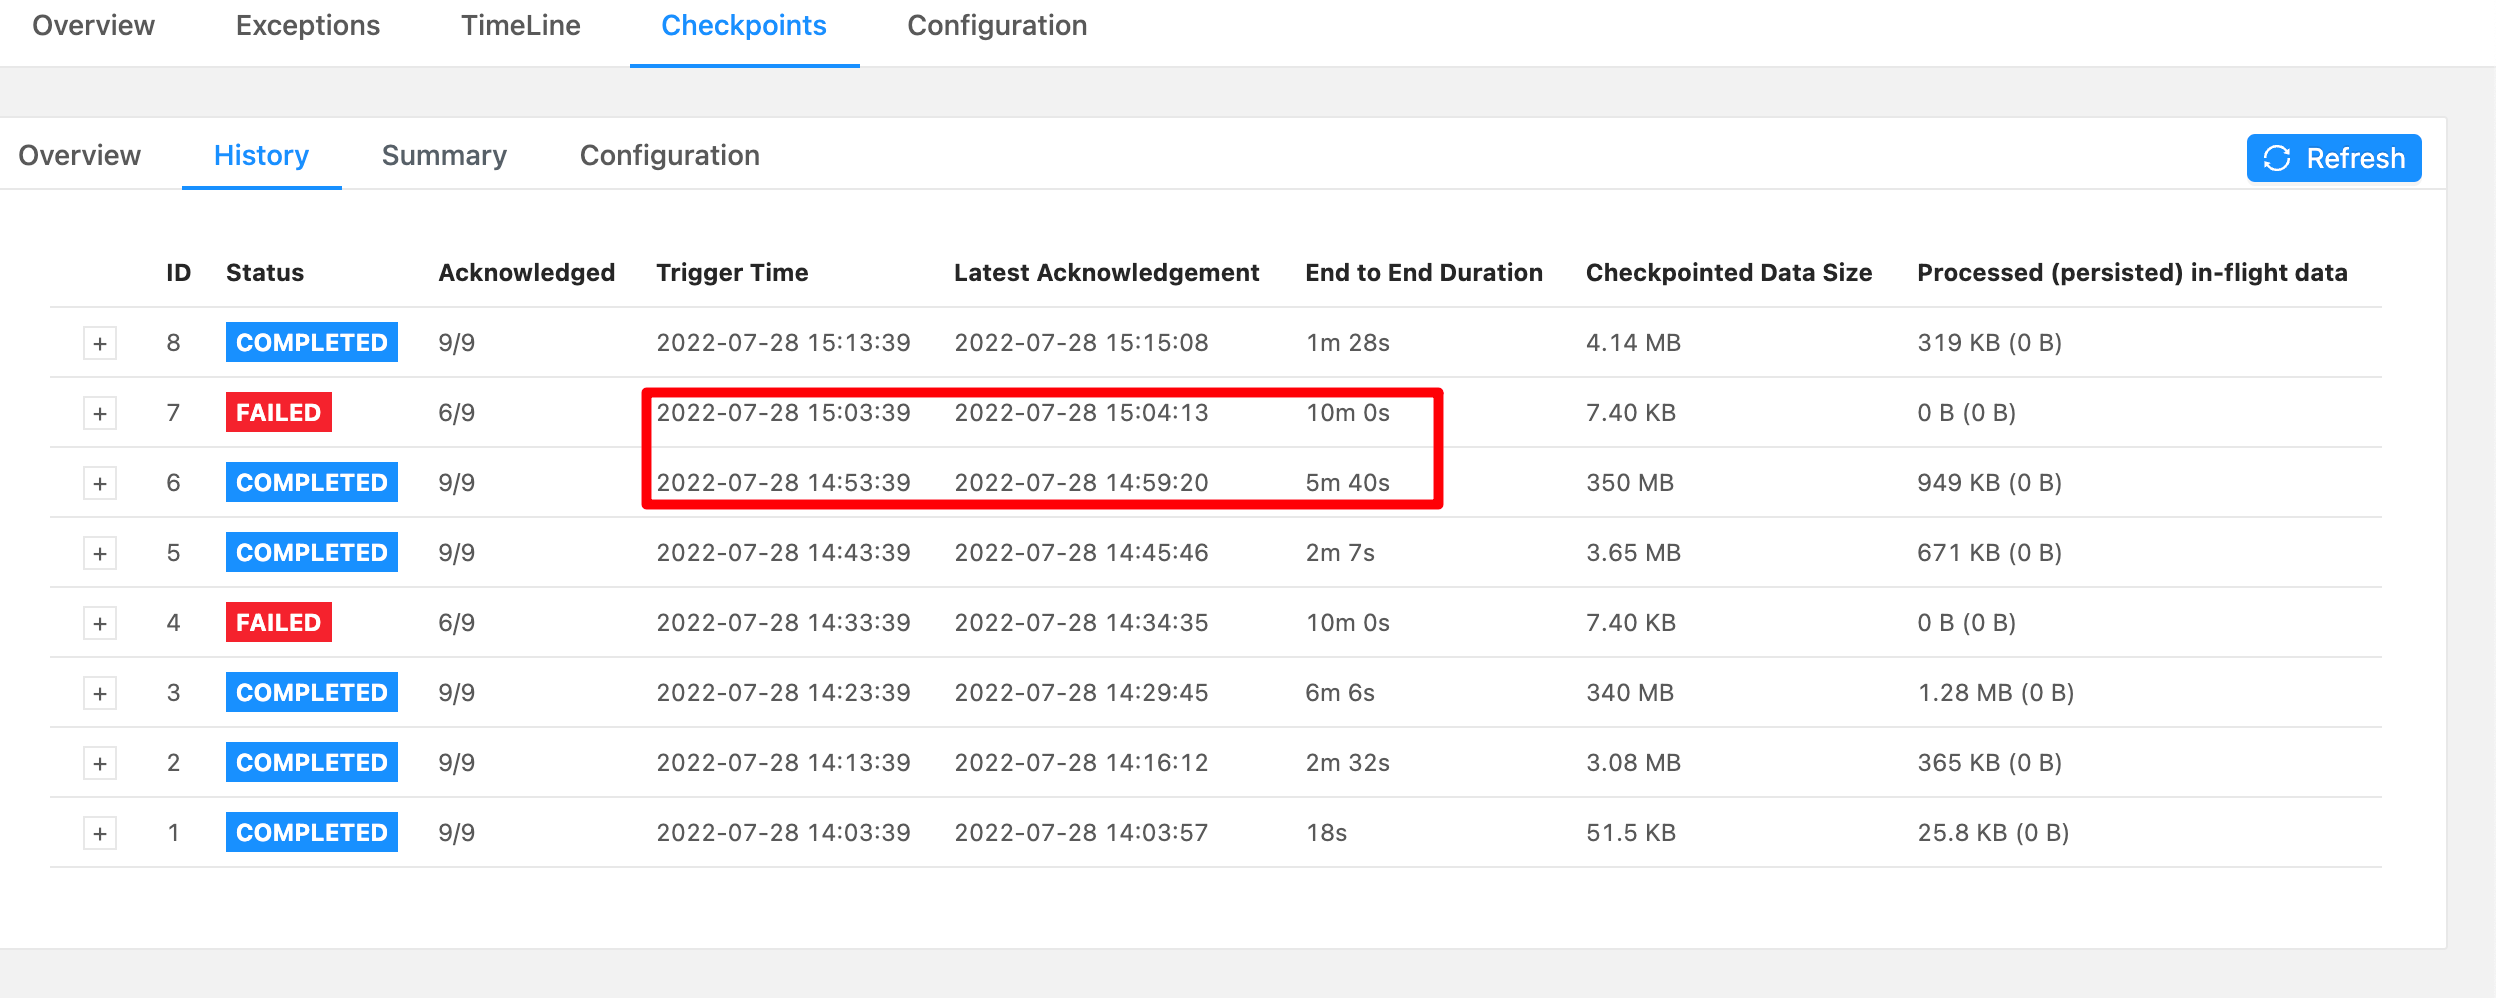Viewport: 2496px width, 998px height.
Task: Click trigger time 2022-07-28 15:03:39
Action: point(783,413)
